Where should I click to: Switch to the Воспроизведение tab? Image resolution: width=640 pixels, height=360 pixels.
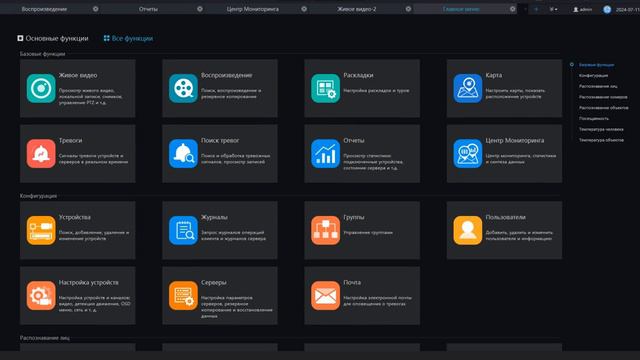click(44, 9)
